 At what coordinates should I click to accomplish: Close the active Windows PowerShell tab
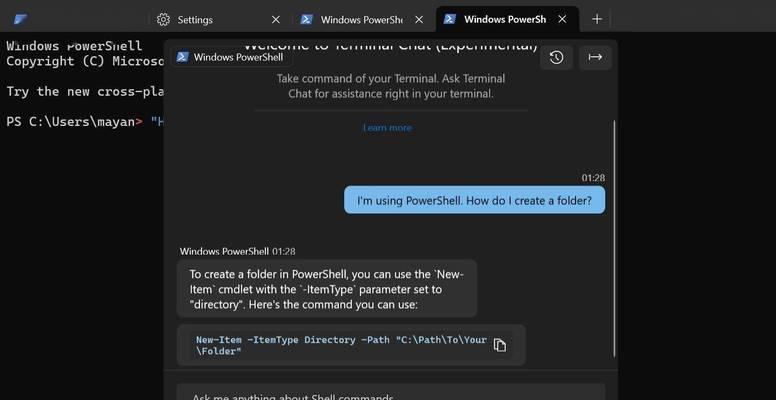click(562, 19)
